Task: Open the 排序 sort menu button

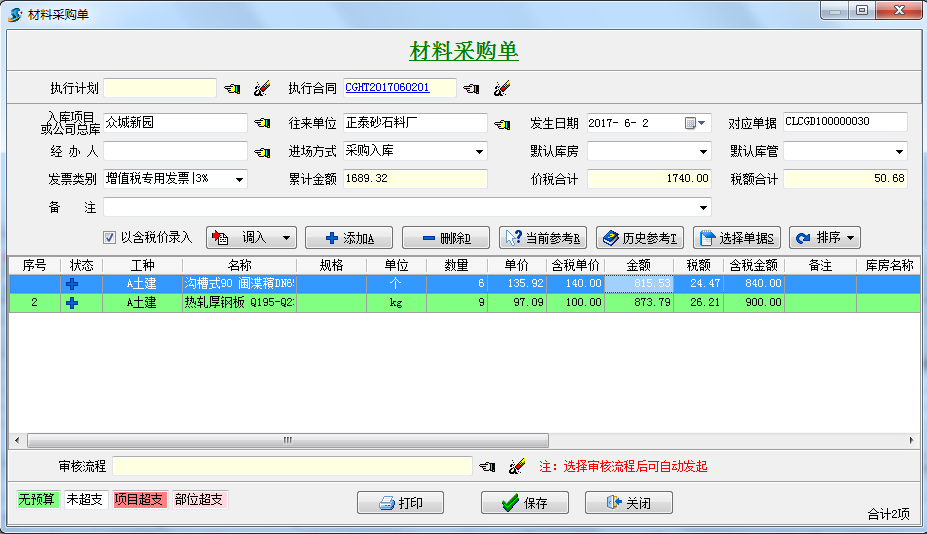Action: [824, 238]
